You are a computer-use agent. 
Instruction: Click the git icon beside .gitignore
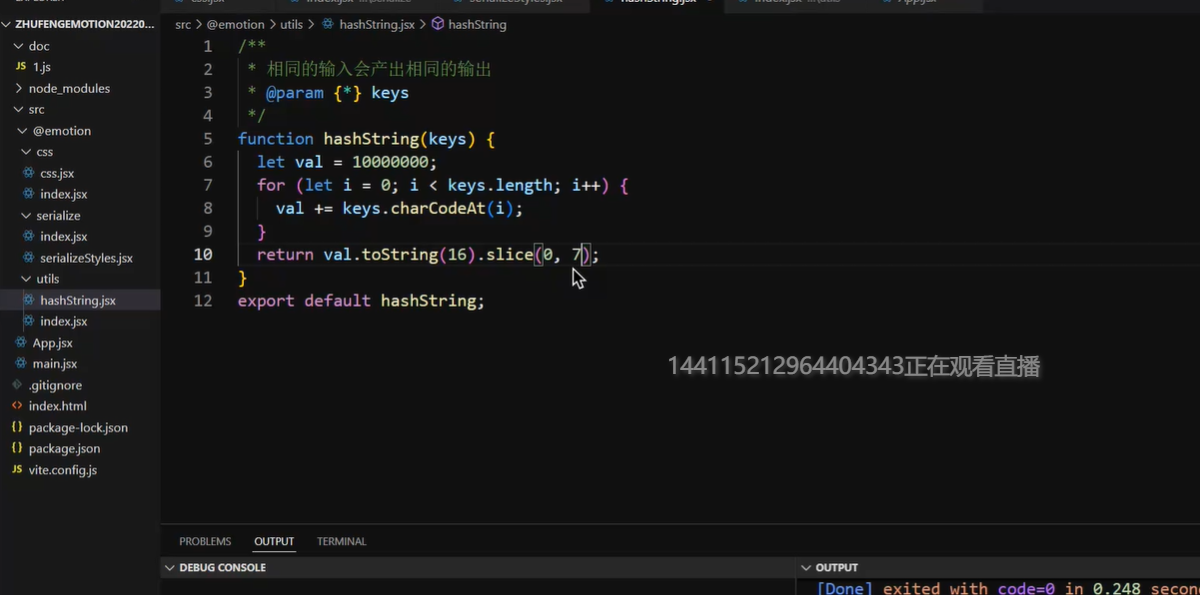[x=18, y=385]
